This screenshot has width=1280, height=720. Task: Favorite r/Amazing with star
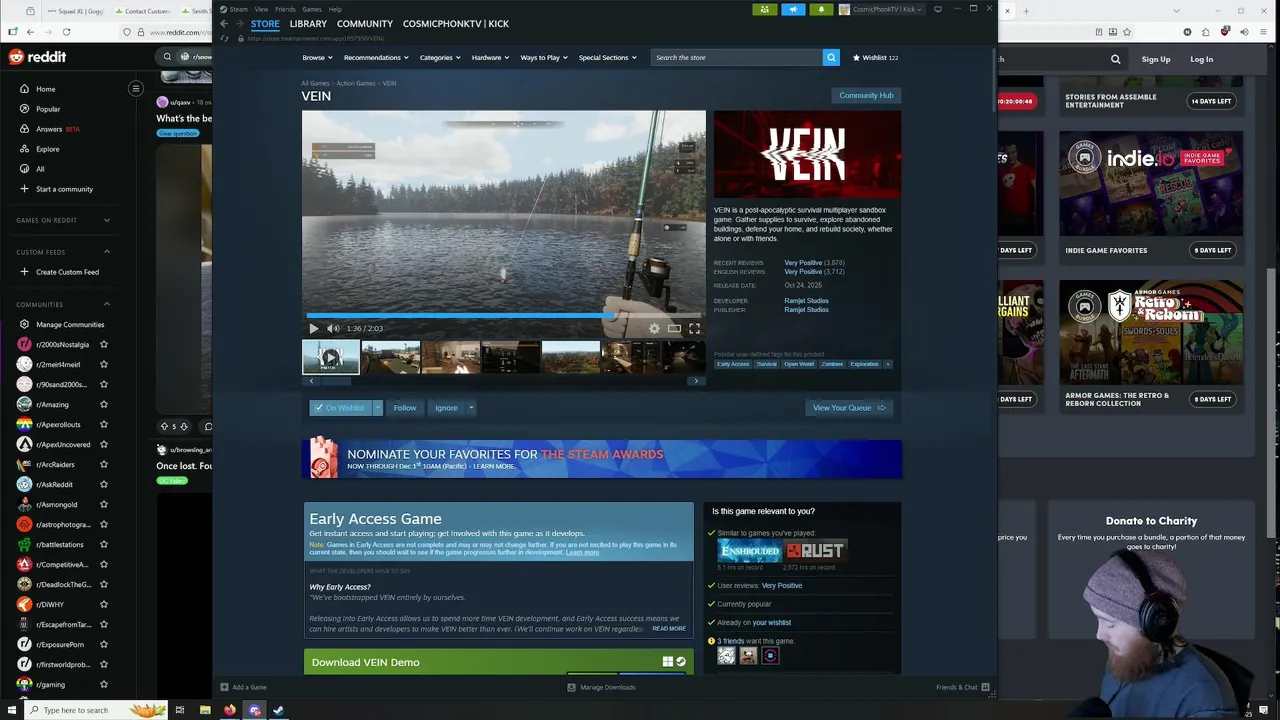tap(104, 404)
